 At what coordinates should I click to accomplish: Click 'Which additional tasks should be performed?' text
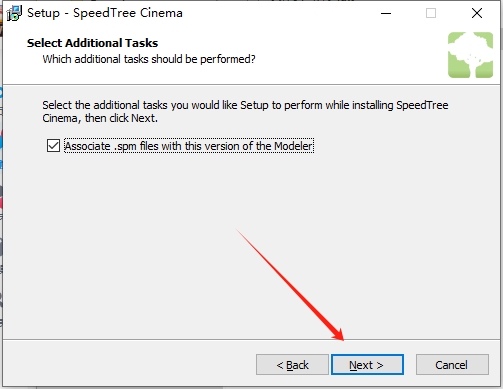(x=149, y=59)
